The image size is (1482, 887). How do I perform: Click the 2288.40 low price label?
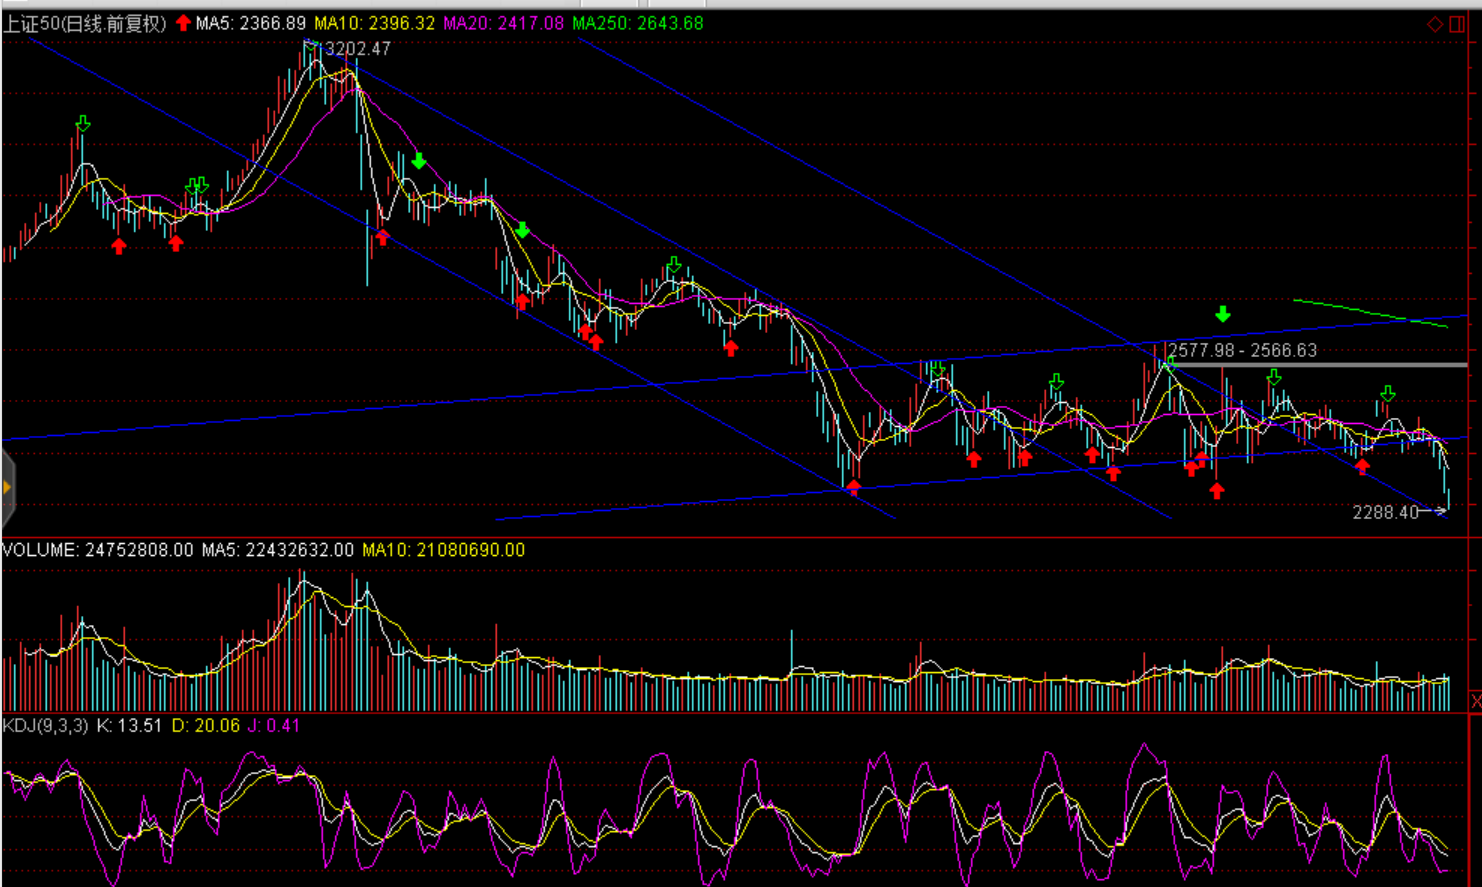1385,512
